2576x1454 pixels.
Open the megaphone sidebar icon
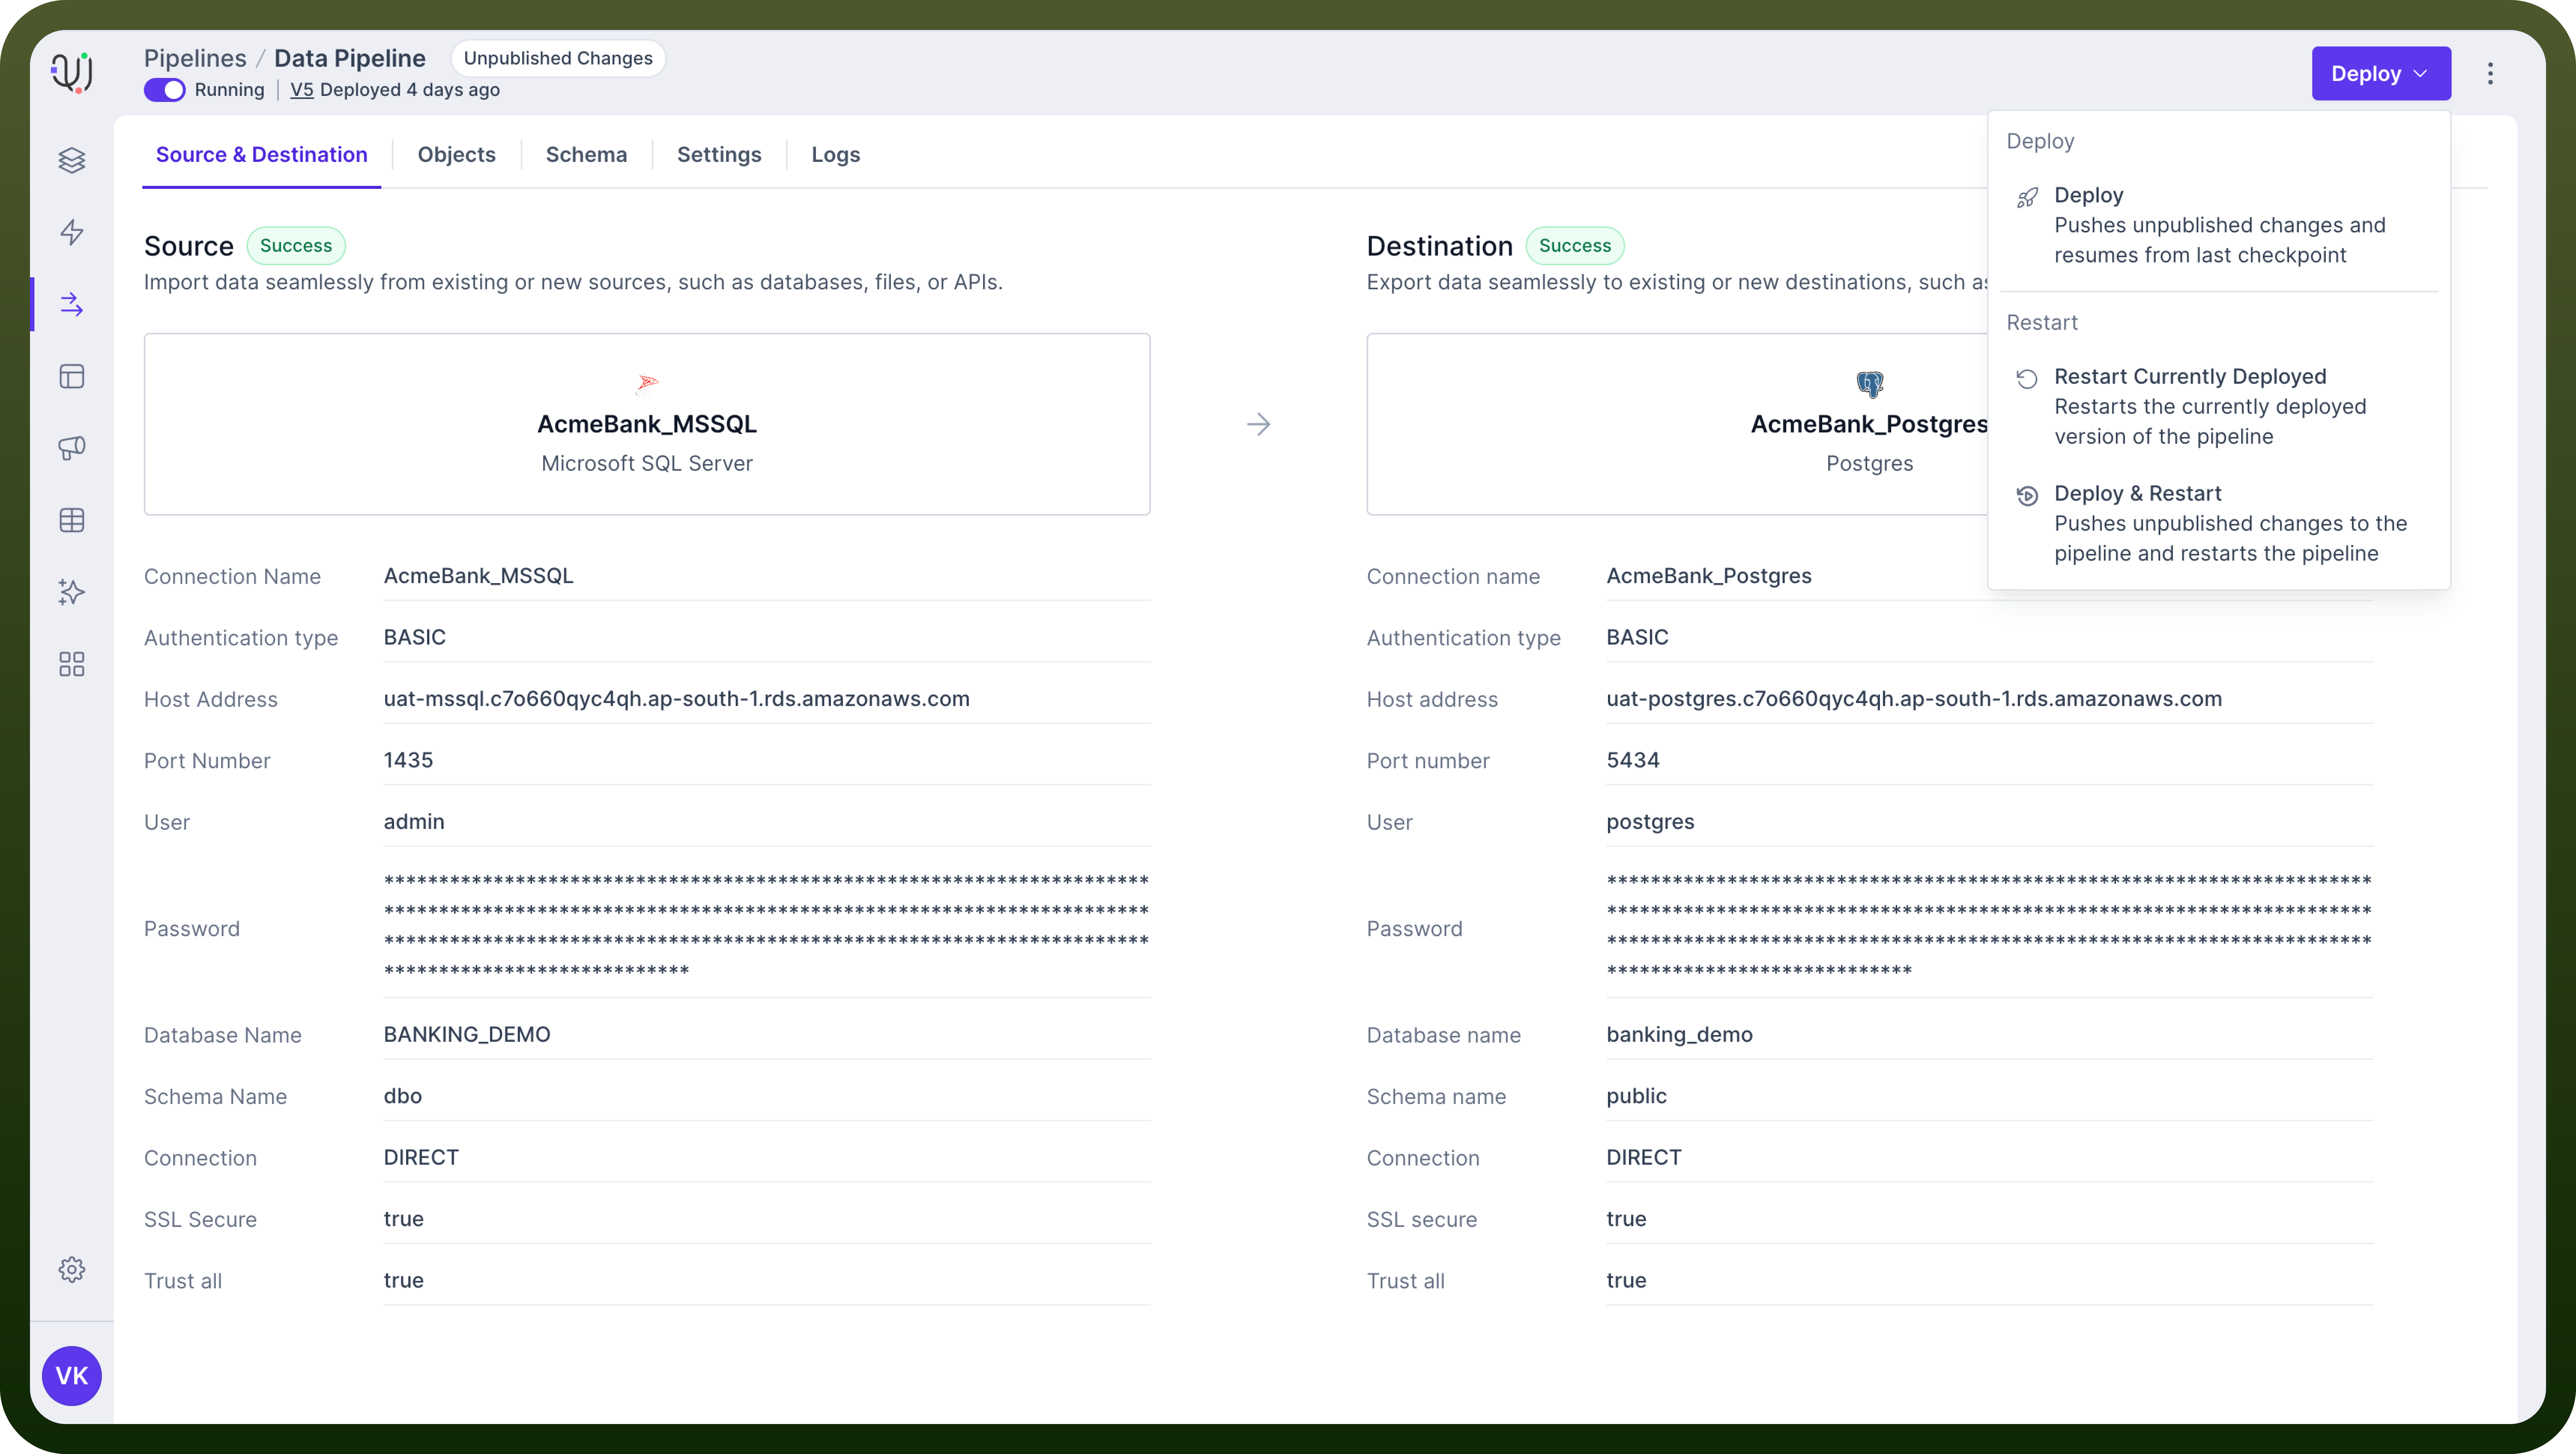click(x=72, y=448)
